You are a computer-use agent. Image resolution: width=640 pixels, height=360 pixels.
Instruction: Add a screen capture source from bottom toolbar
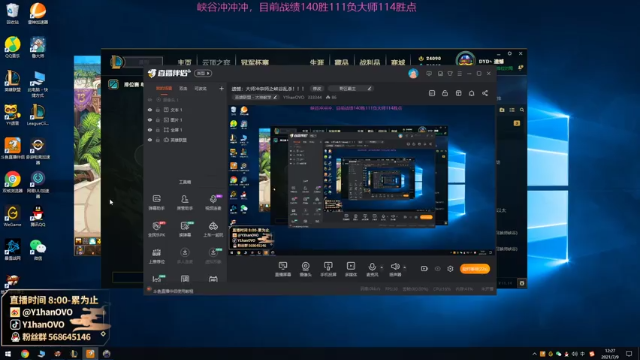pyautogui.click(x=283, y=269)
